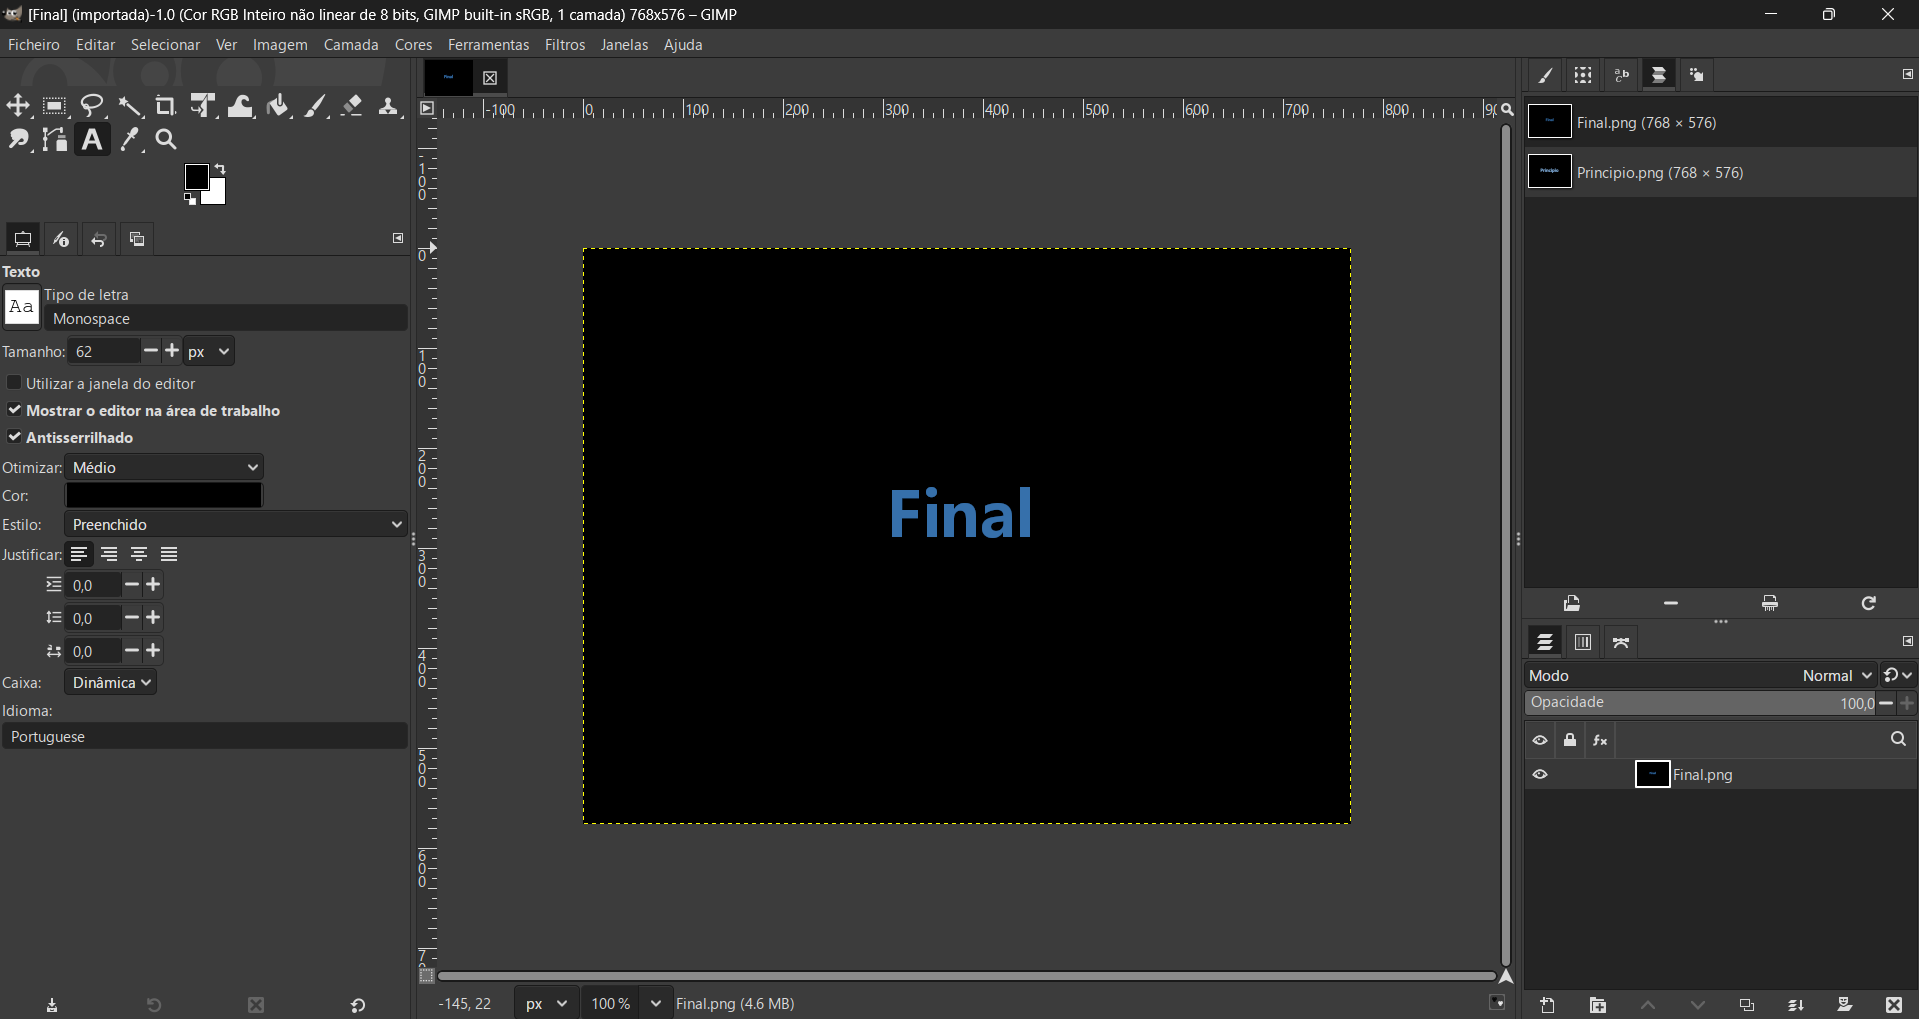Decrease the font size with minus button
1919x1019 pixels.
[151, 351]
